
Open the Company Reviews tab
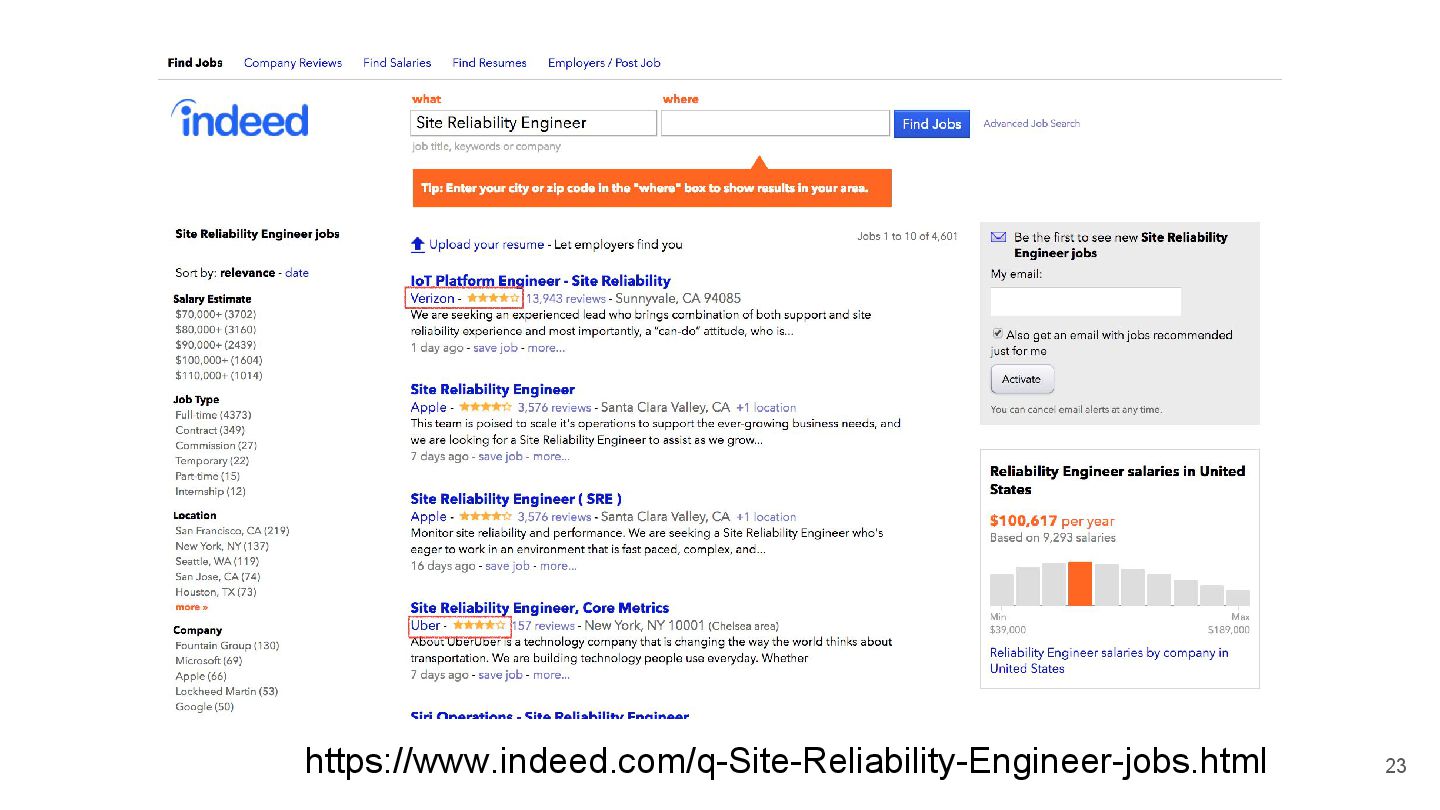pyautogui.click(x=293, y=63)
